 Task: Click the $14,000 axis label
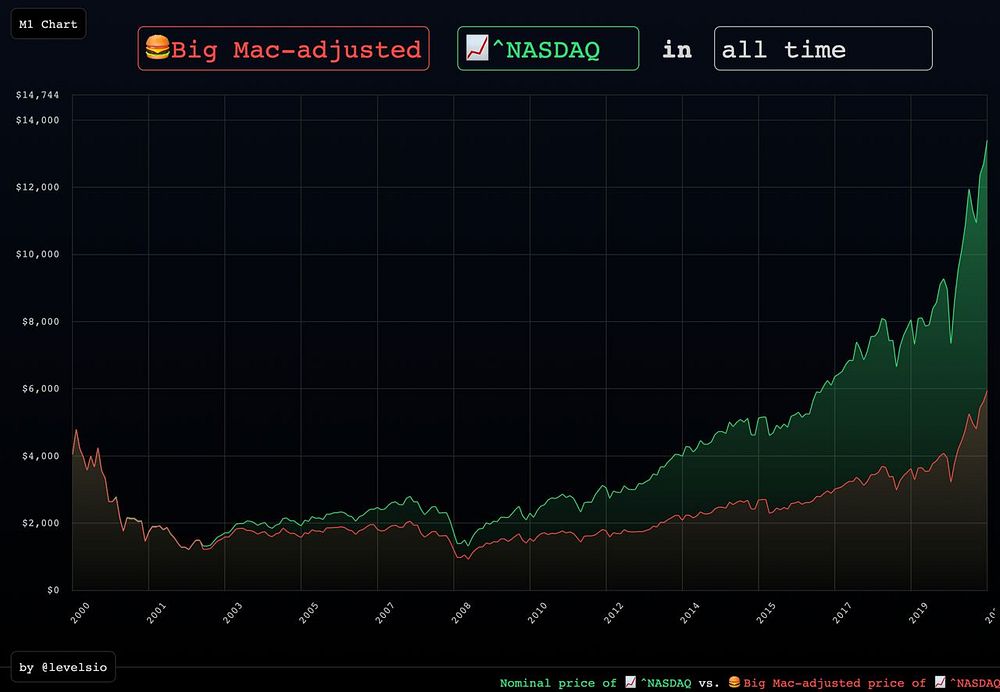(x=38, y=120)
